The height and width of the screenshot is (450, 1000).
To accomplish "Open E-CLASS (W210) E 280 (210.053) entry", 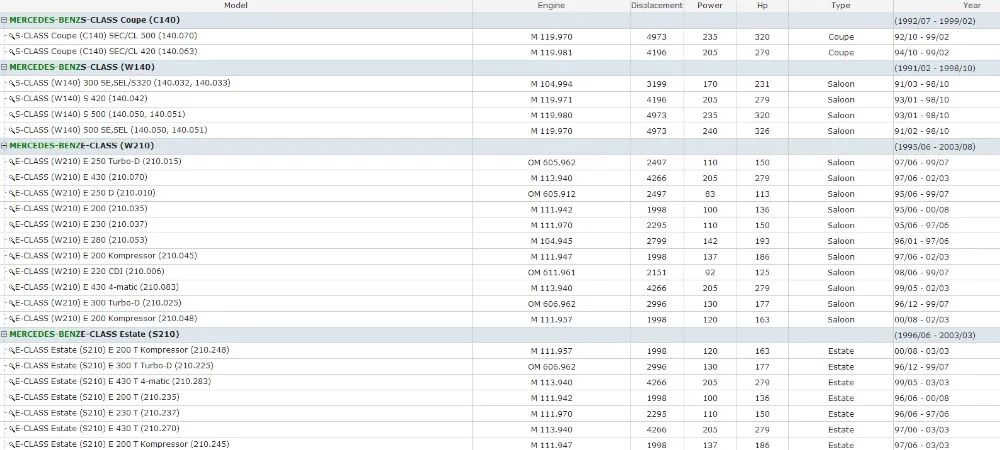I will pyautogui.click(x=81, y=240).
